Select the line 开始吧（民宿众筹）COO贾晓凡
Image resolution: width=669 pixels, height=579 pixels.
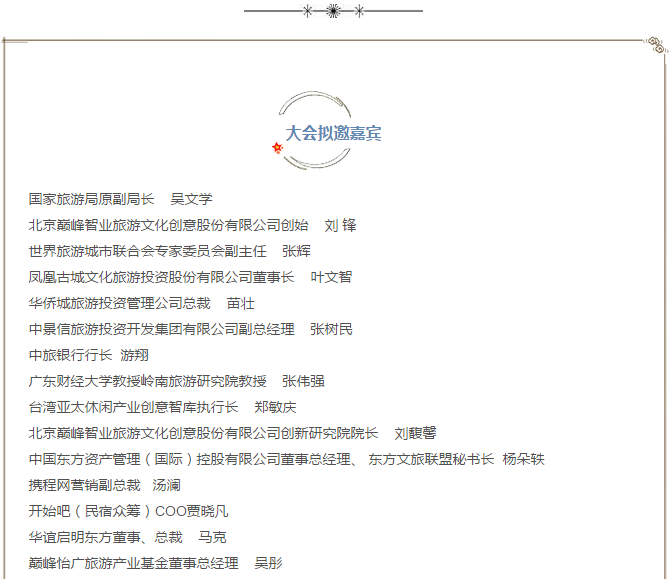click(128, 512)
